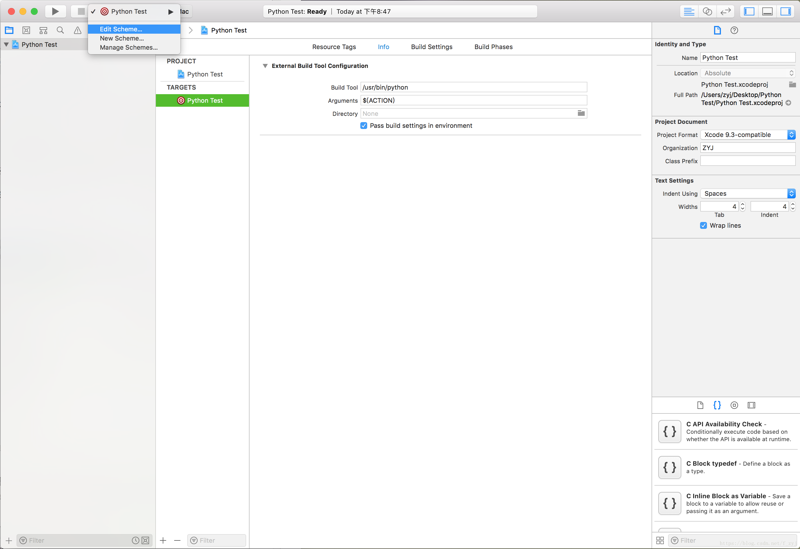Click the Tab width stepper
The image size is (800, 549).
pos(742,207)
